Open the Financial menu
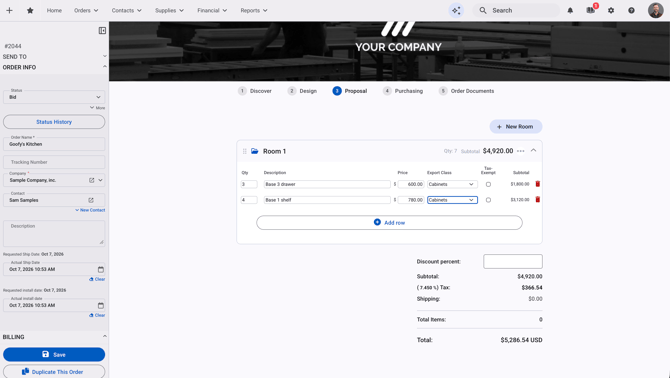670x378 pixels. 212,10
